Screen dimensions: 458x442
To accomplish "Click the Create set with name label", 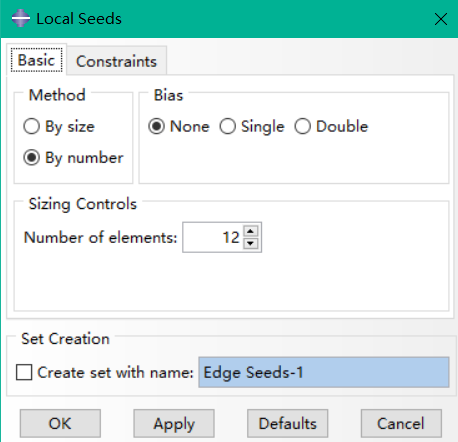I will (x=115, y=372).
